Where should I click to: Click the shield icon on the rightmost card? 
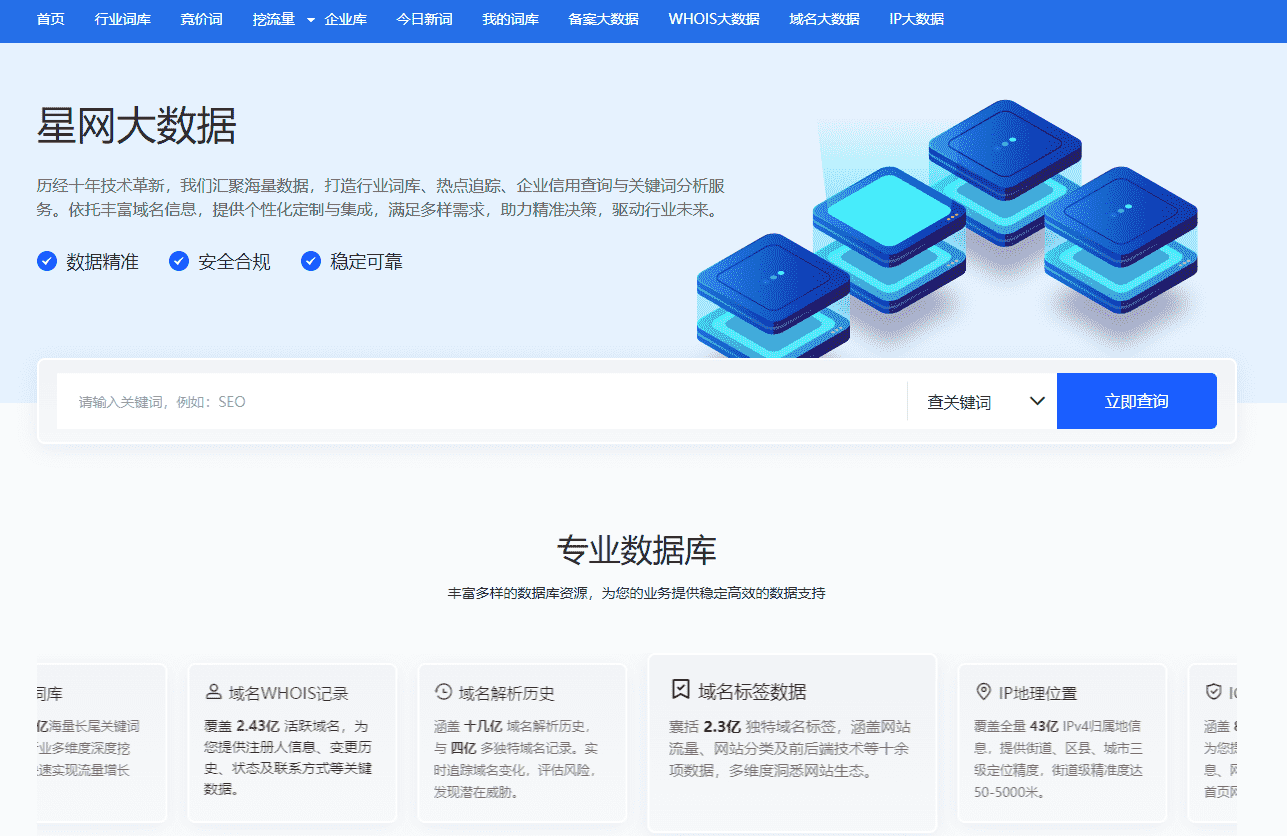pyautogui.click(x=1213, y=692)
